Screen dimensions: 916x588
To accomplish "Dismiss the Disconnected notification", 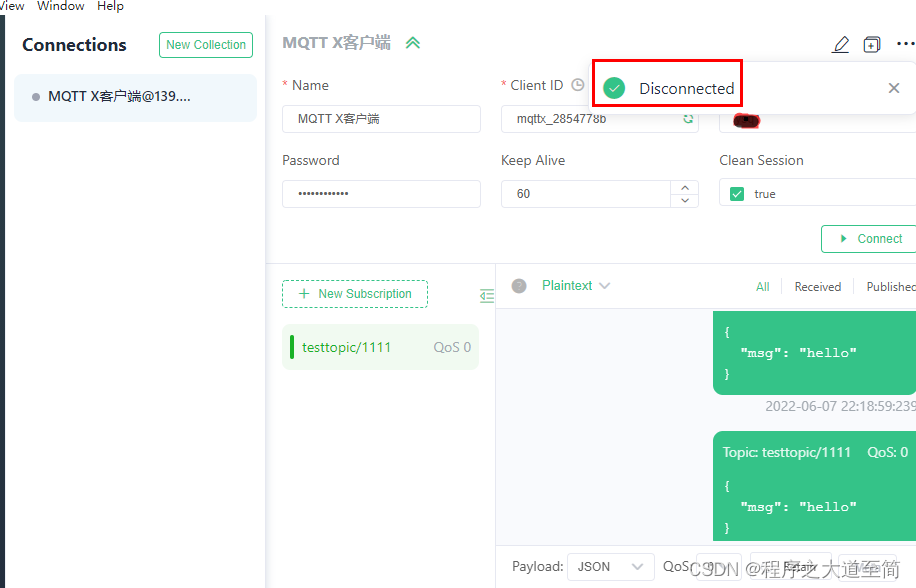I will [x=894, y=88].
